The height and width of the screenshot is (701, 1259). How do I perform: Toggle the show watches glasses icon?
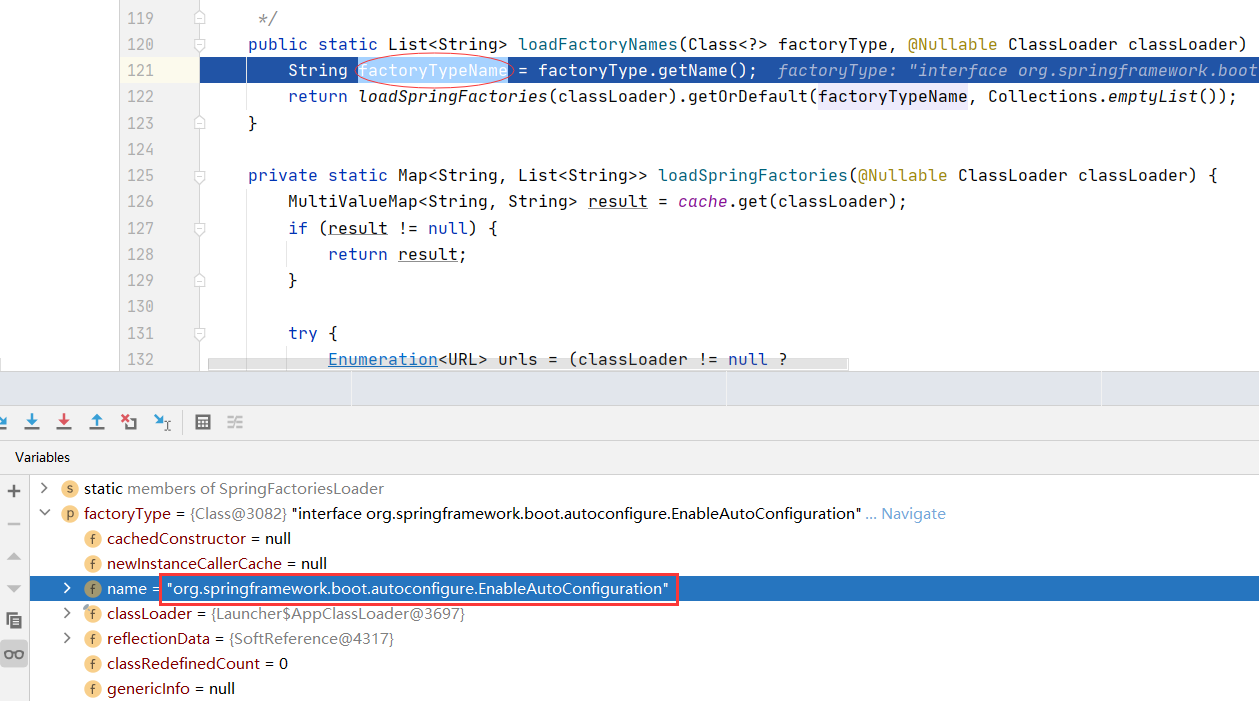click(14, 654)
